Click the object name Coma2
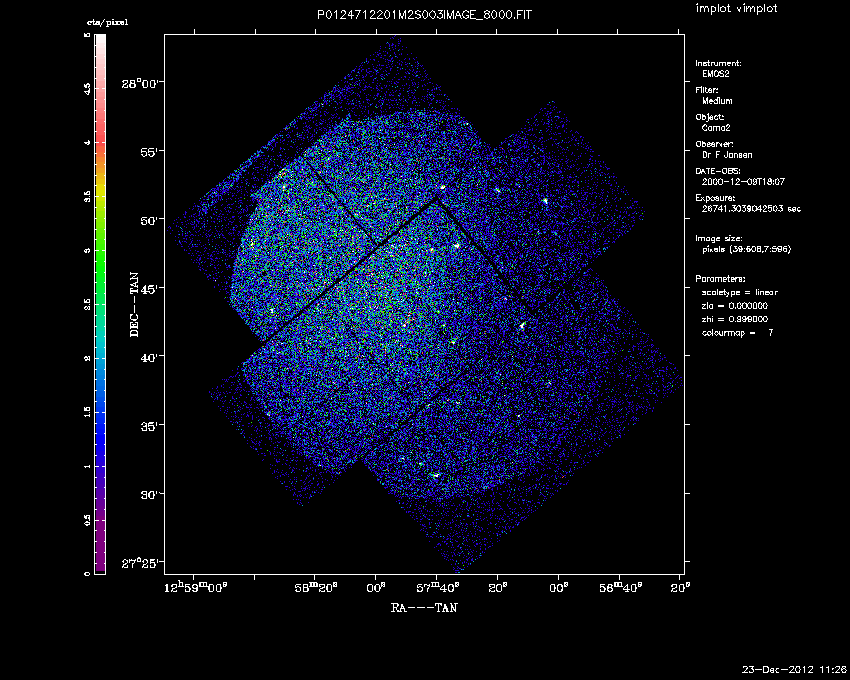 716,128
